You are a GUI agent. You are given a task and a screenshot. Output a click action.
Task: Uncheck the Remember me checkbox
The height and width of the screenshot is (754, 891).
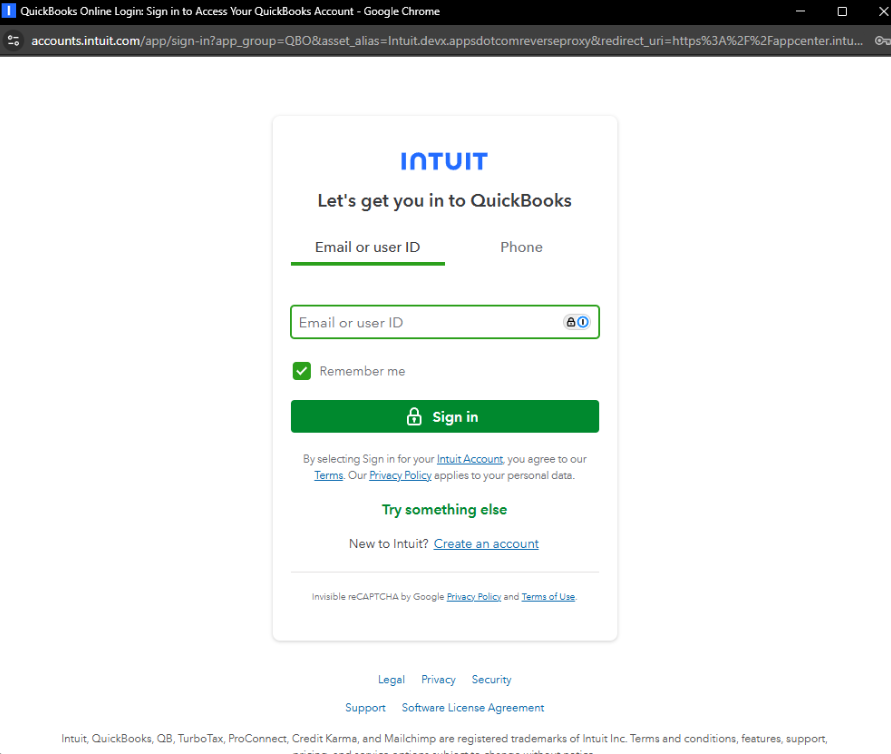pos(302,371)
